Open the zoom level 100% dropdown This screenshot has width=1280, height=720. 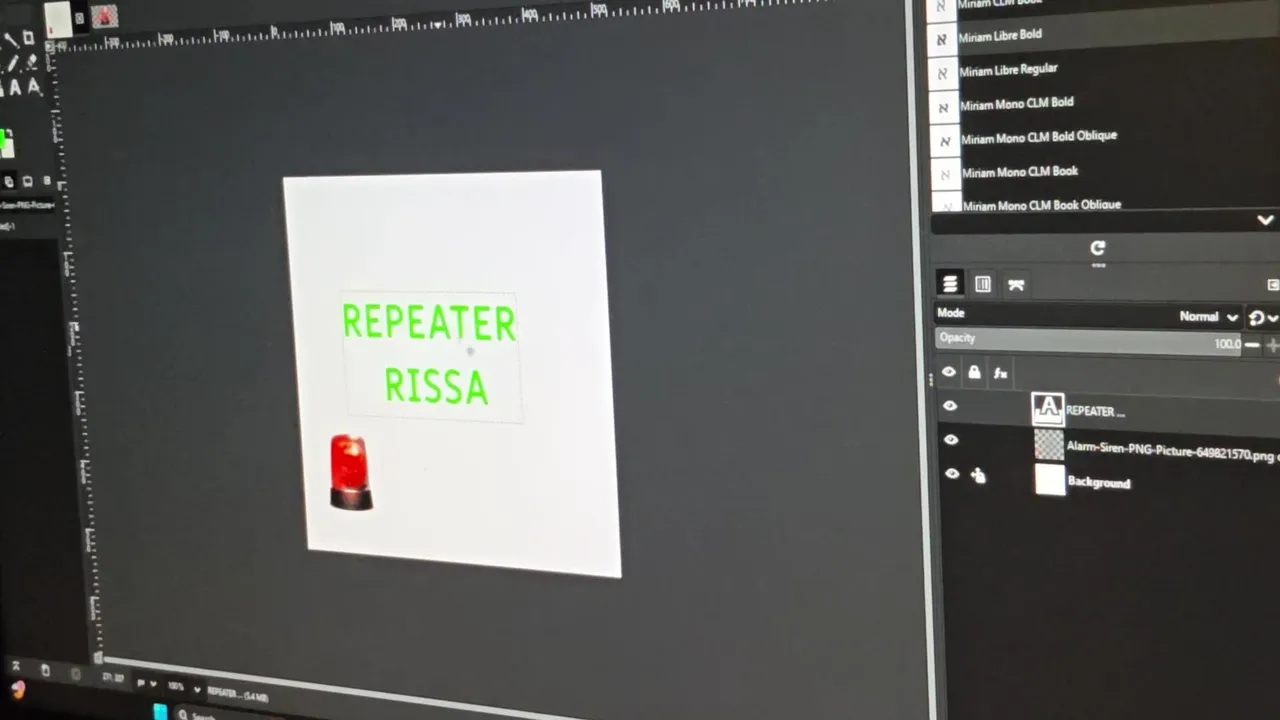[x=184, y=689]
